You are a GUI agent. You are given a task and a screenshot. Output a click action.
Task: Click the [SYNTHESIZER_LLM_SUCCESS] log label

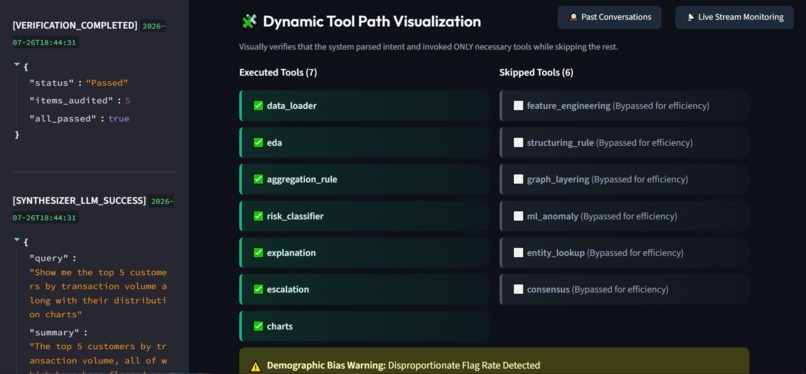tap(79, 200)
